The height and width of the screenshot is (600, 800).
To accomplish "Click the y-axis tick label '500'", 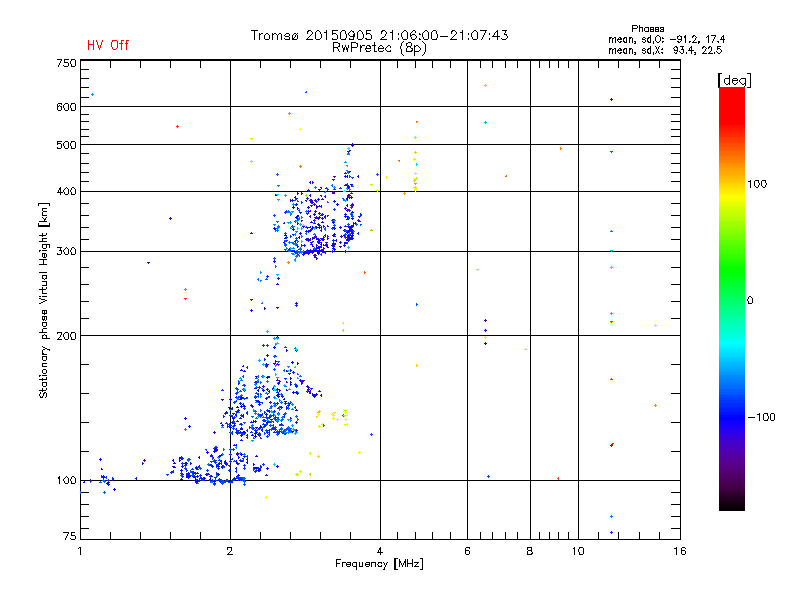I will 66,145.
